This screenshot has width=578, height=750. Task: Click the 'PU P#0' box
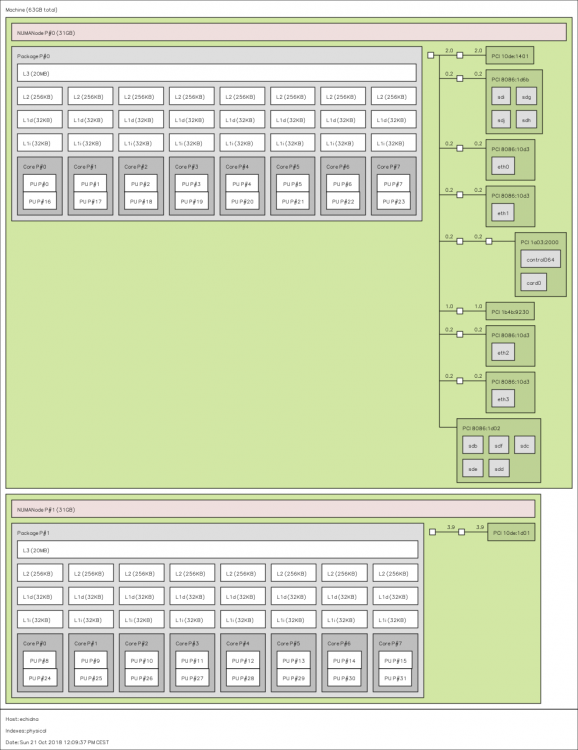tap(40, 184)
